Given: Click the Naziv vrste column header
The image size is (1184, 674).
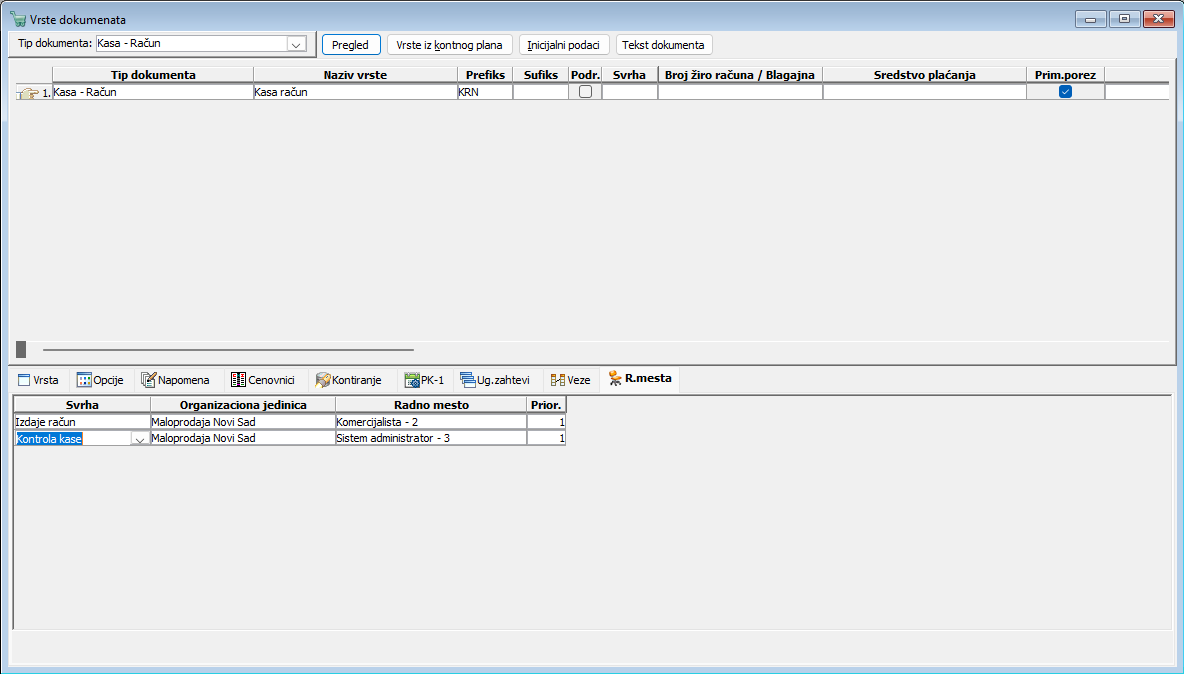Looking at the screenshot, I should point(355,75).
